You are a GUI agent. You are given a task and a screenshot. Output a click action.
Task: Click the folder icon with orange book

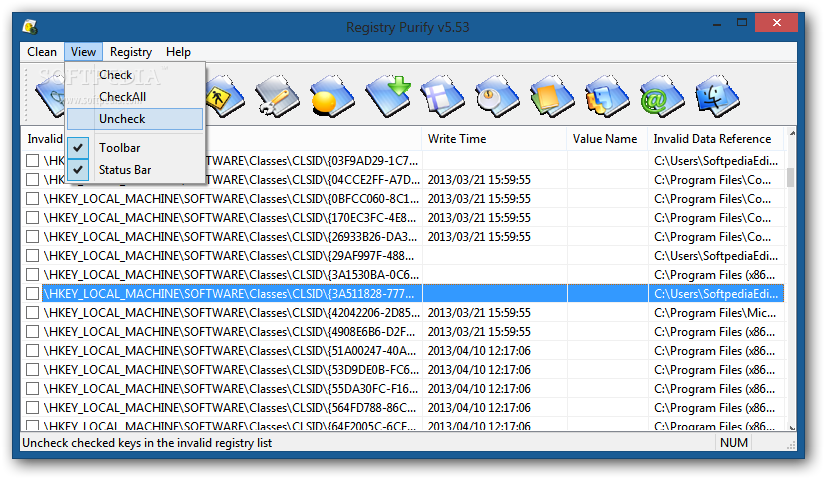point(552,96)
